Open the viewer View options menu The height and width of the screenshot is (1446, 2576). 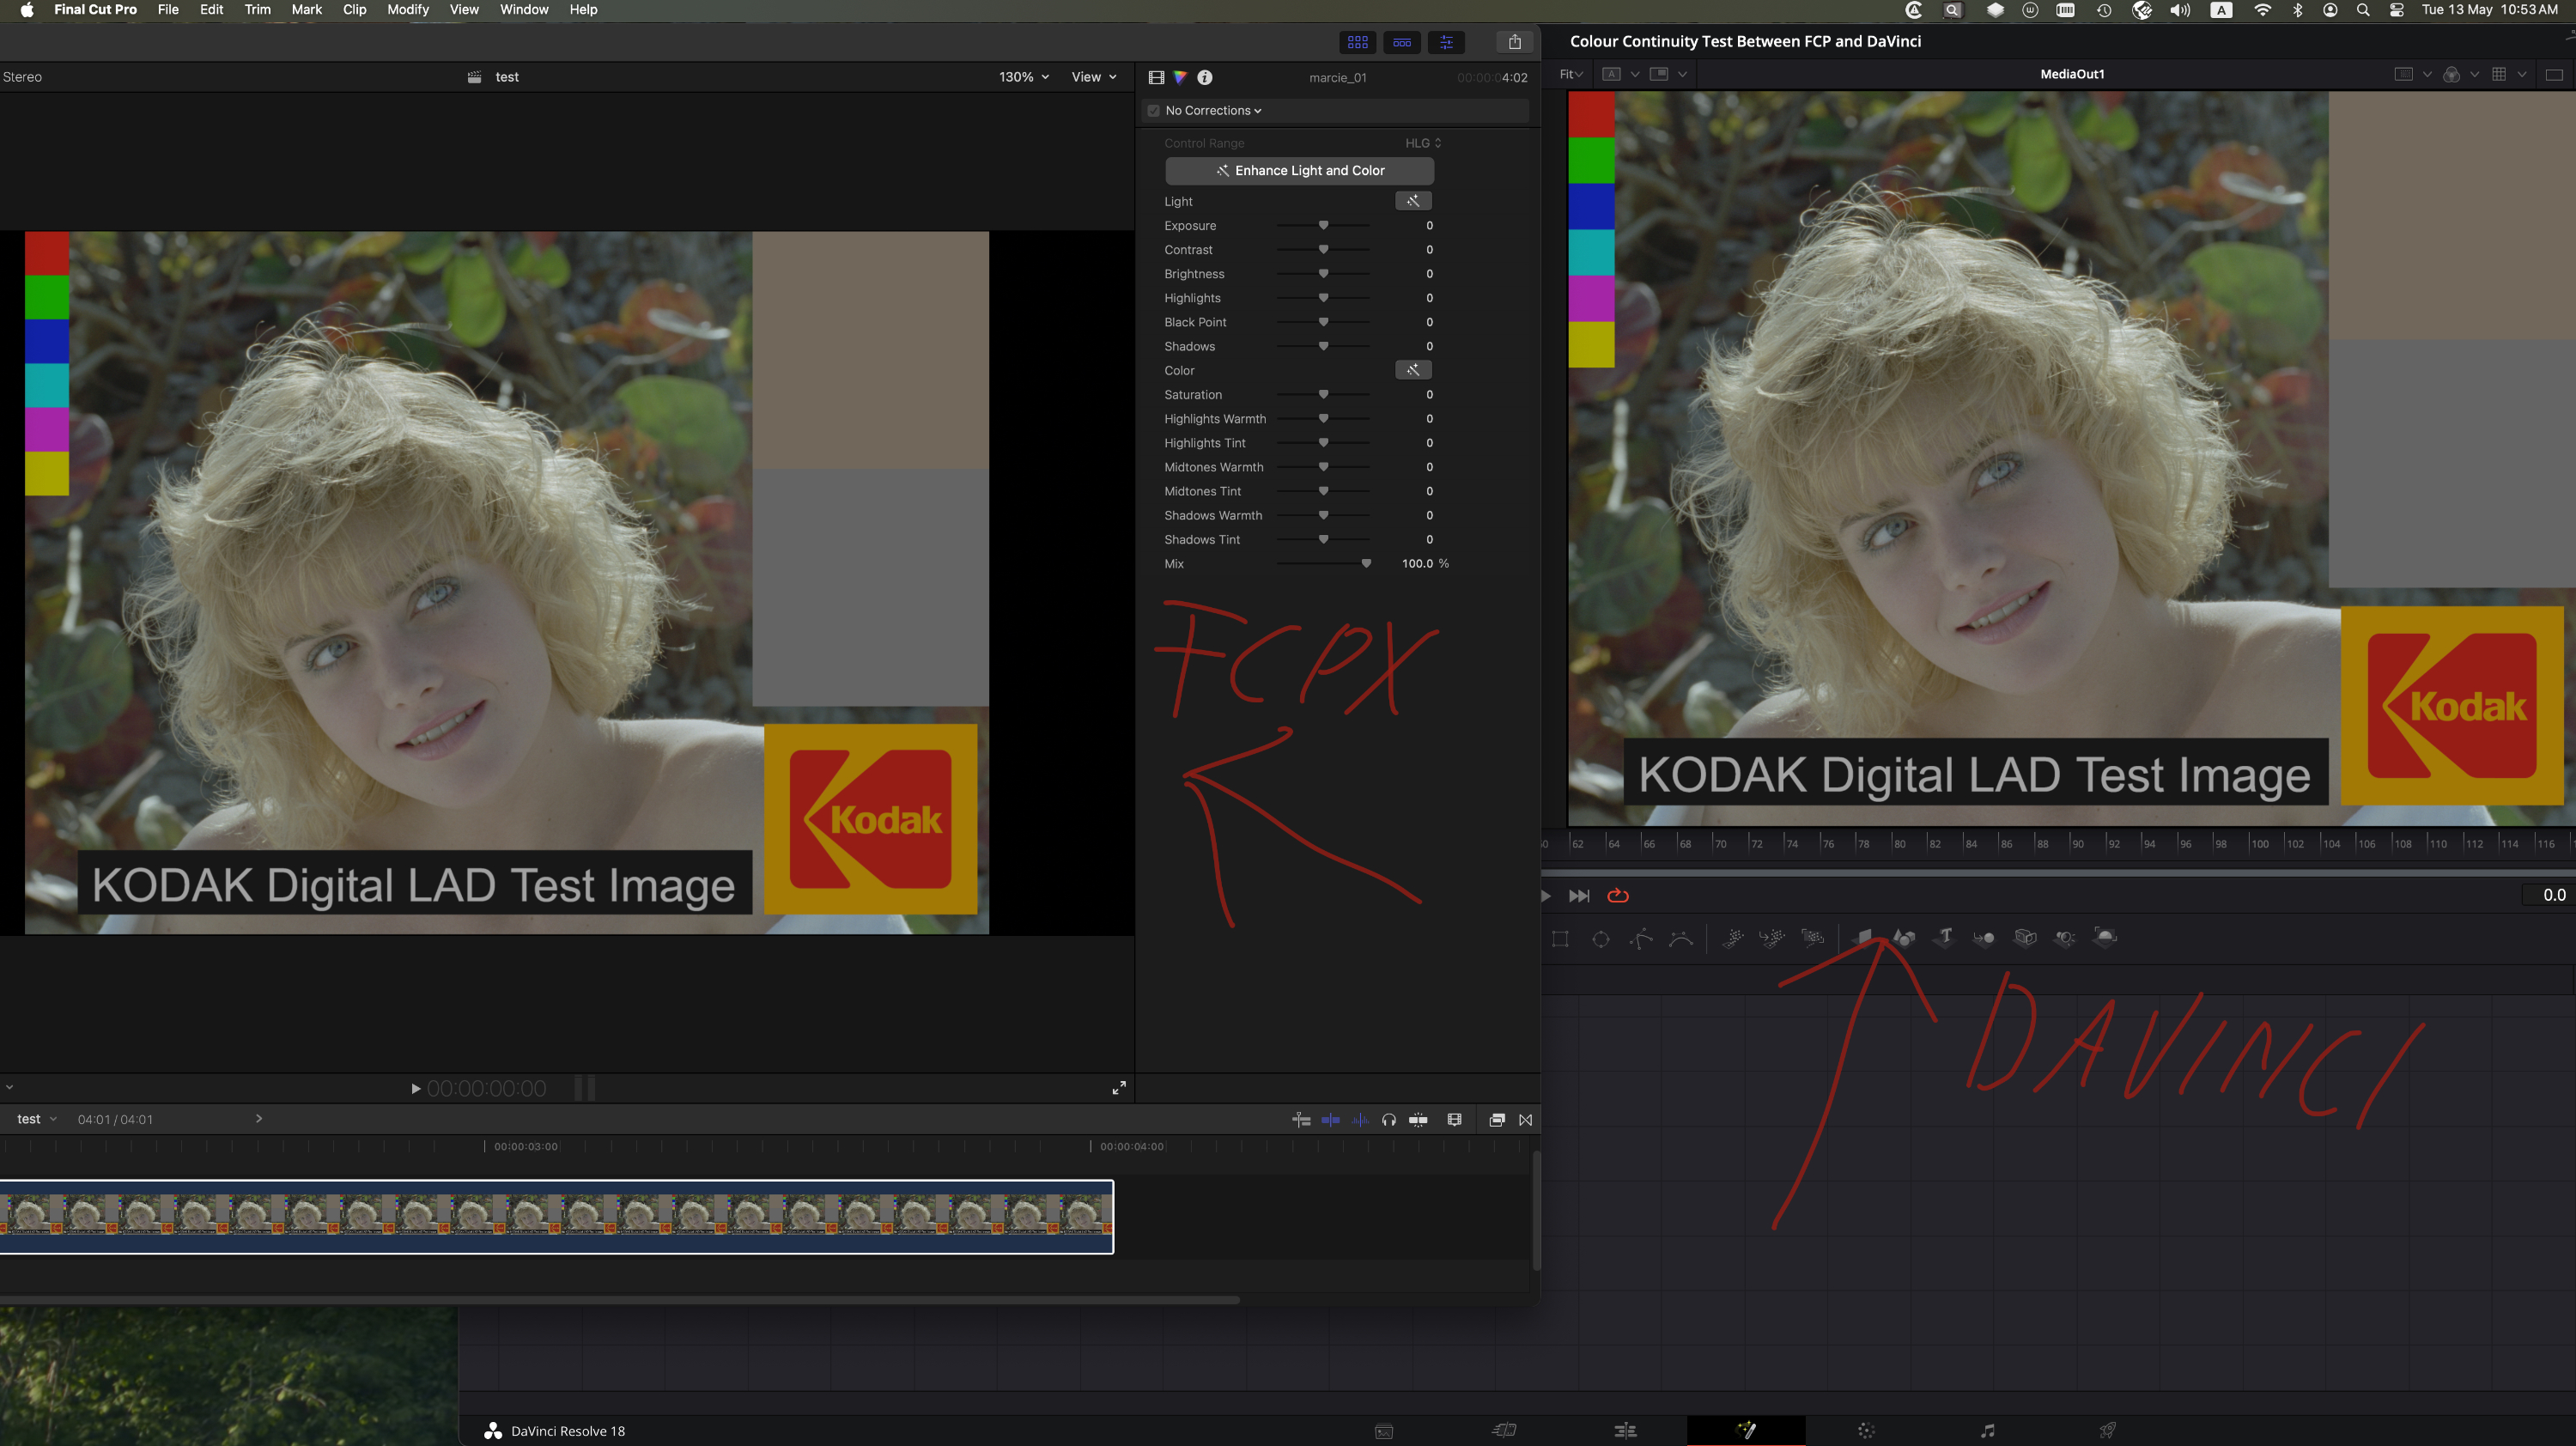click(1094, 77)
